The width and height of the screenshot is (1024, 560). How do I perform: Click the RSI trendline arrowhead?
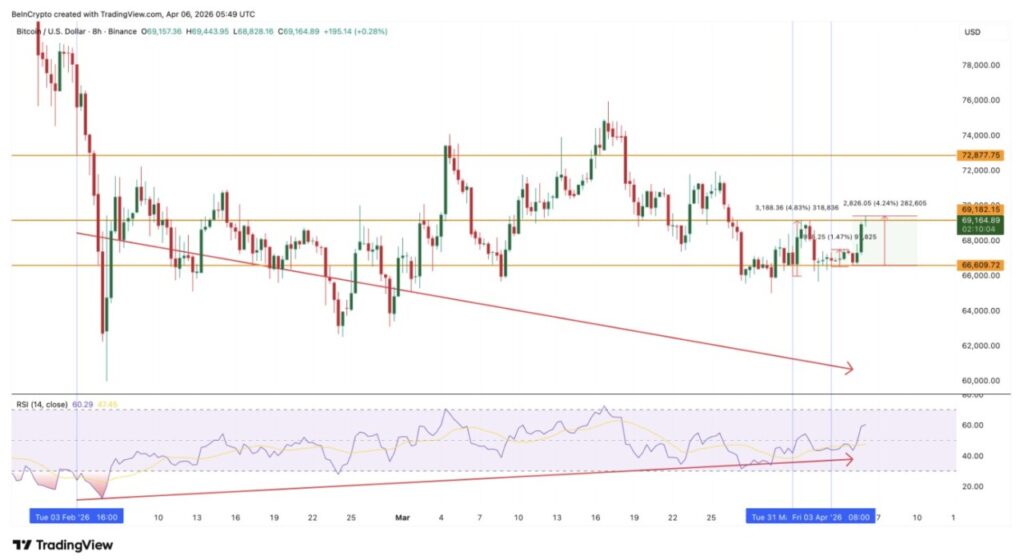(x=849, y=459)
